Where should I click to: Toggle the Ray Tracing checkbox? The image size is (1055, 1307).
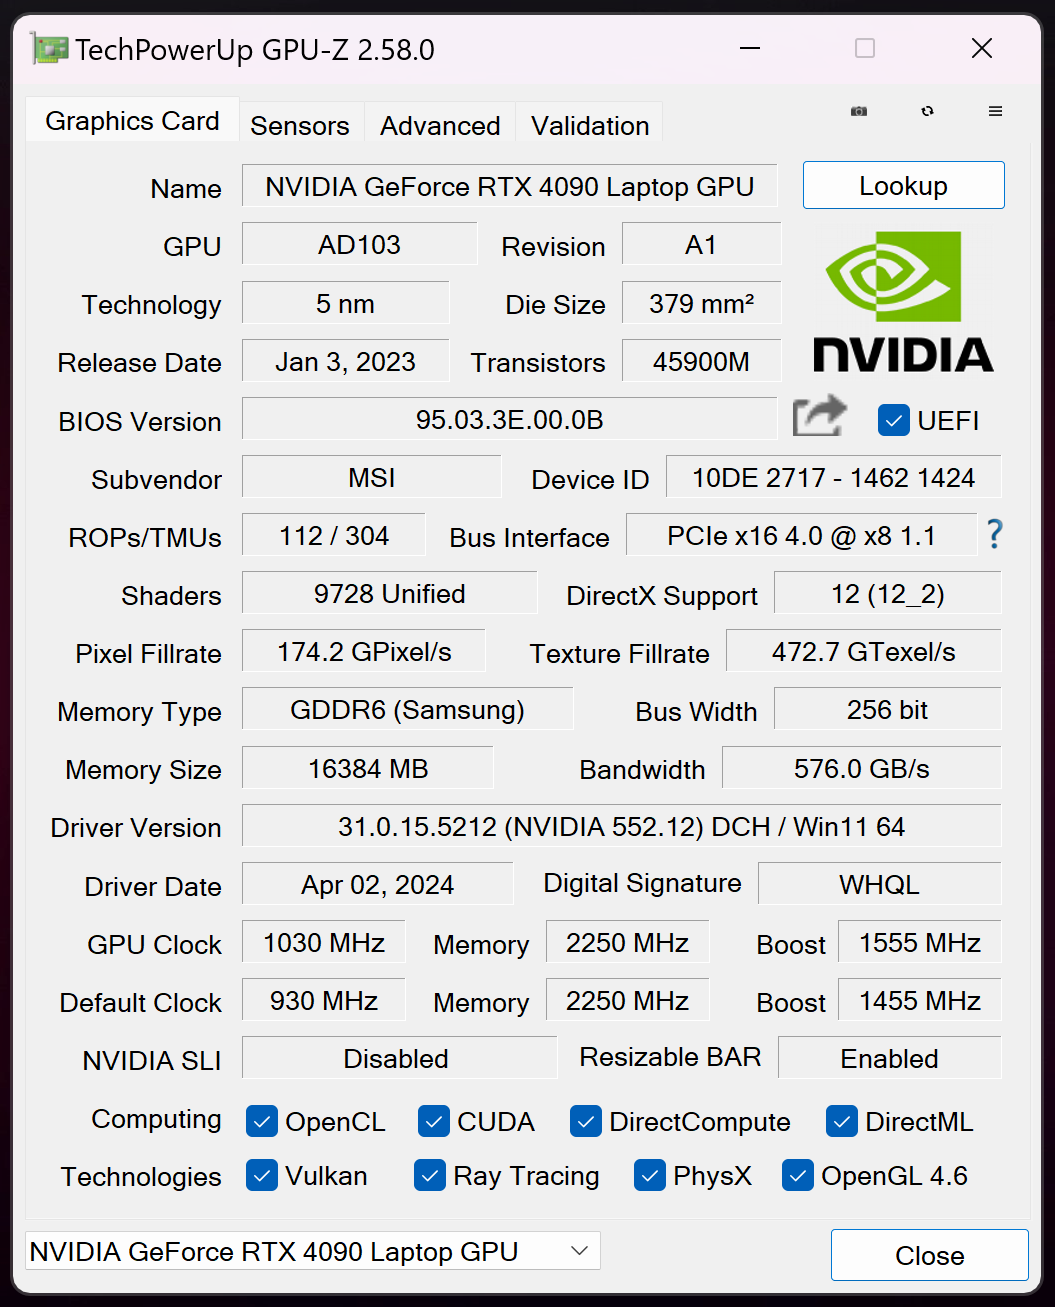click(430, 1175)
